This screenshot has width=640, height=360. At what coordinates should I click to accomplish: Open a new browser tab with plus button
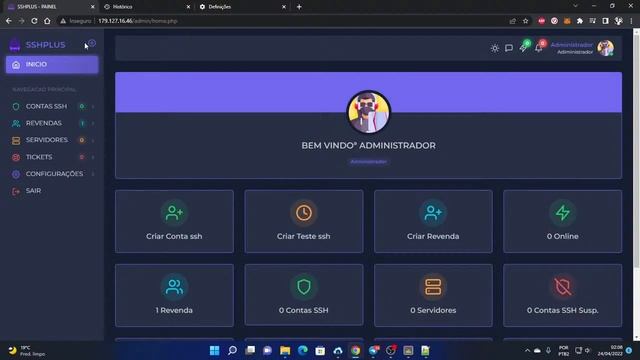point(299,7)
